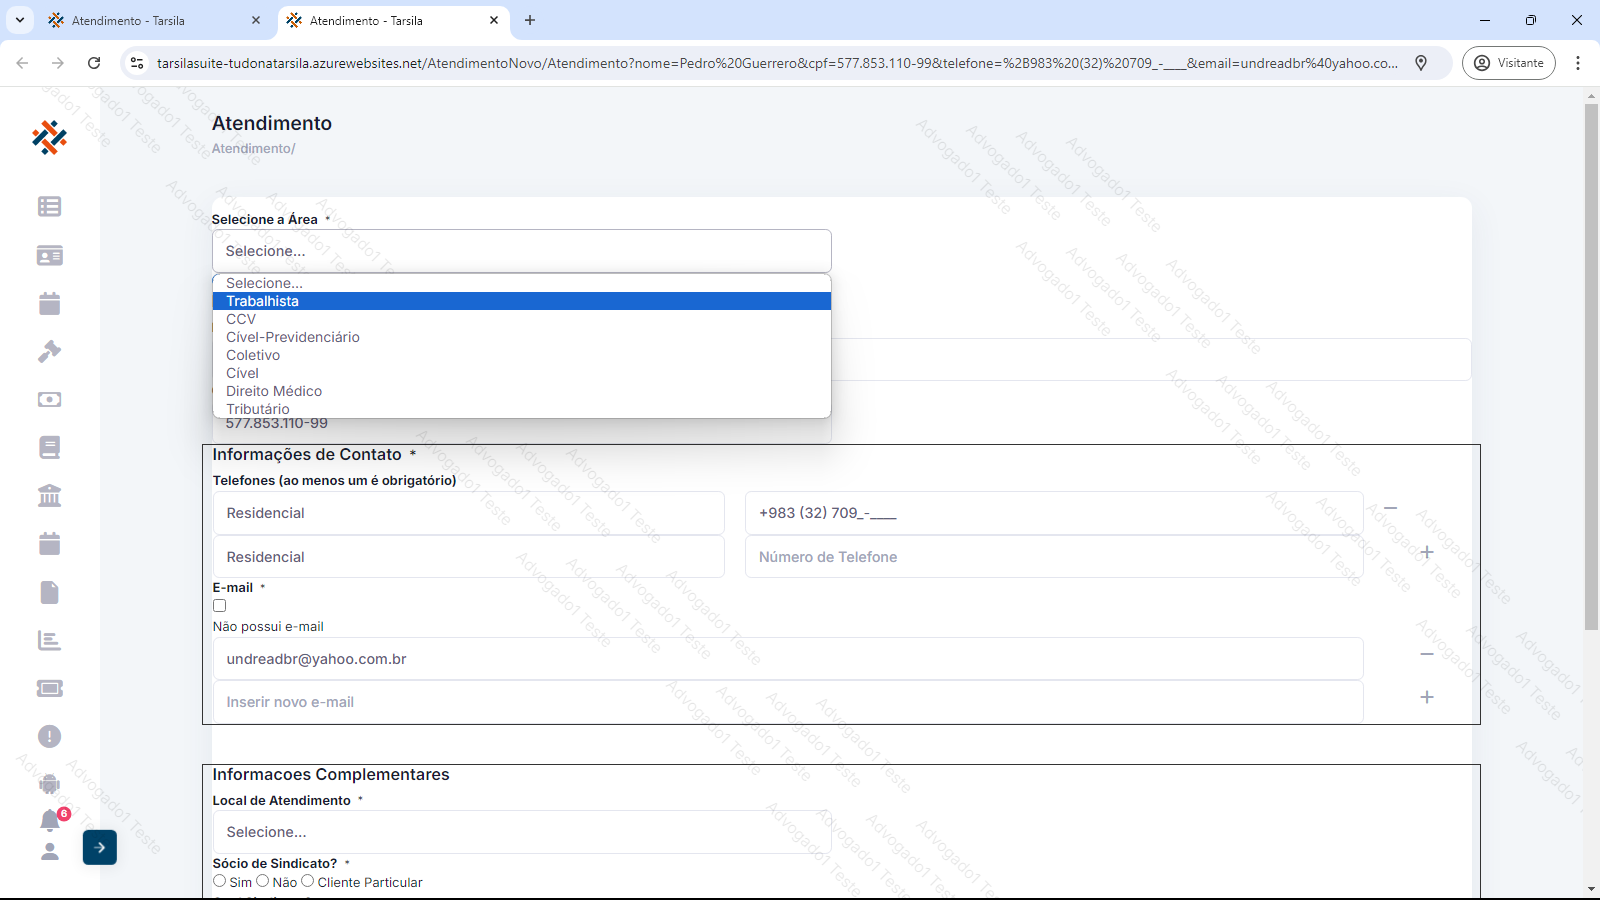Select 'Sim' for Sócio de Sindicato
This screenshot has width=1600, height=900.
[220, 881]
